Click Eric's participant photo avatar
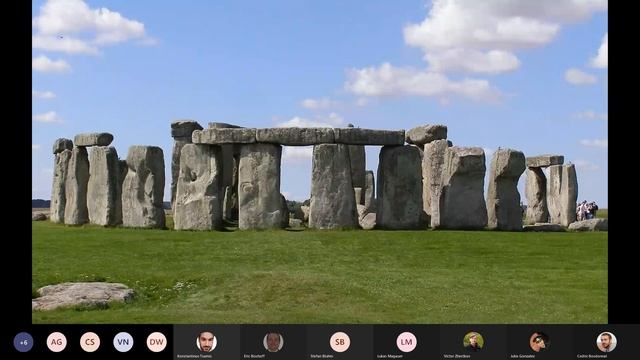This screenshot has height=360, width=640. click(x=273, y=342)
